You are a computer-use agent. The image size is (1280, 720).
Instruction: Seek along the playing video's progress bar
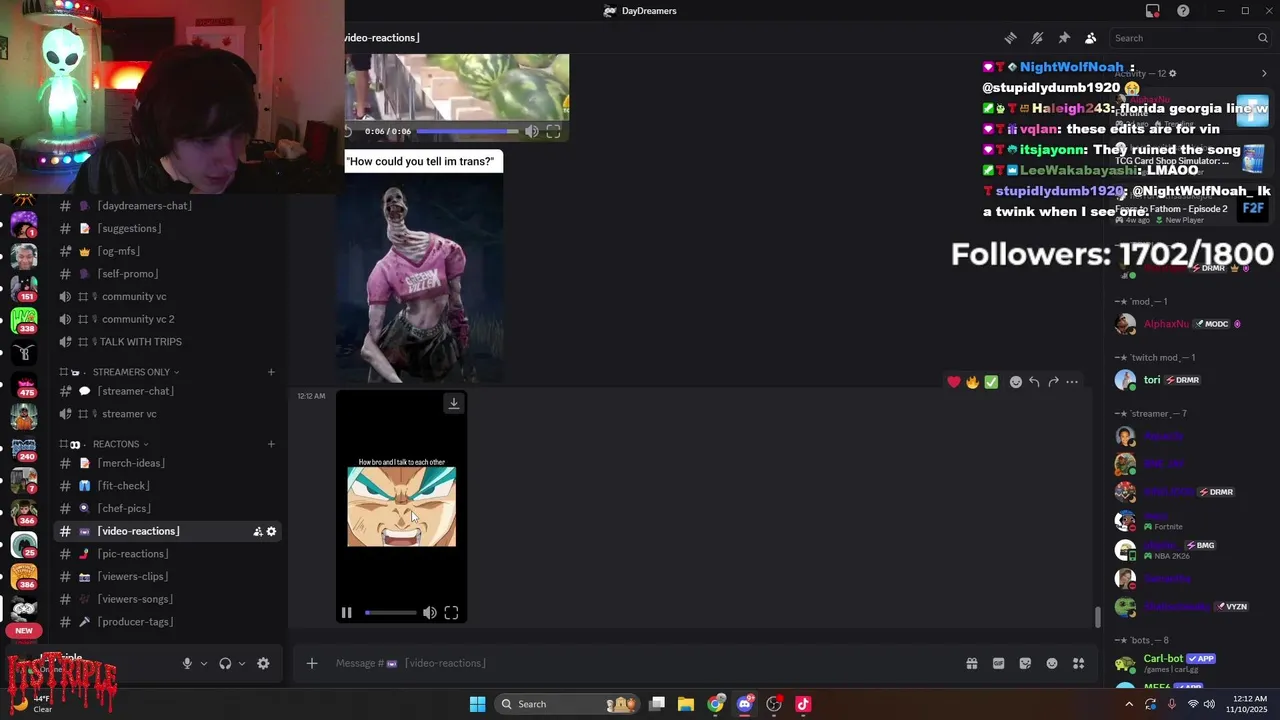391,613
